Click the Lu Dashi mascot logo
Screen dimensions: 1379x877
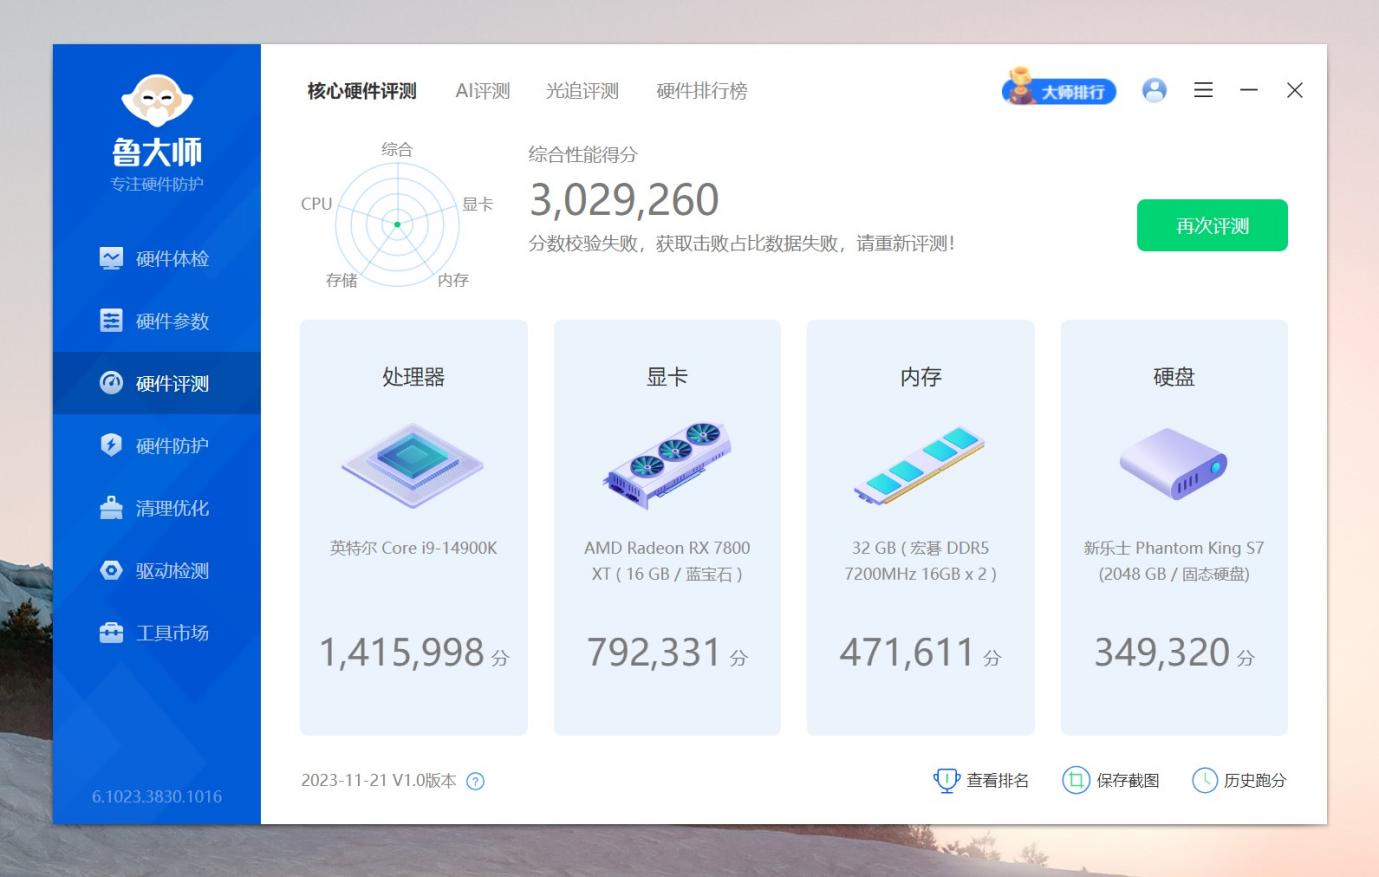[157, 100]
